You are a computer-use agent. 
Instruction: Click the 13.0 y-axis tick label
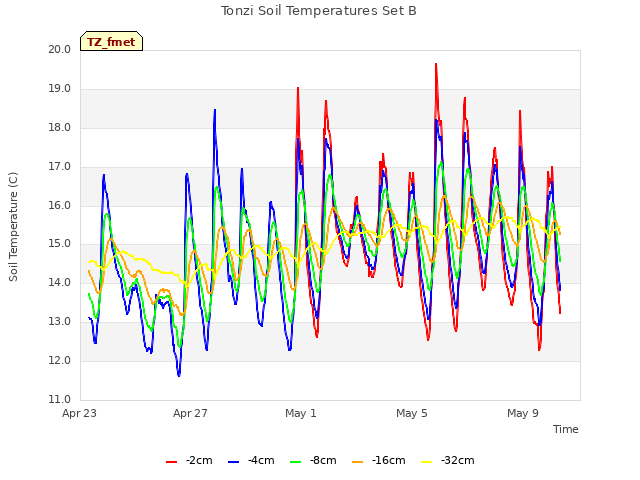(60, 322)
